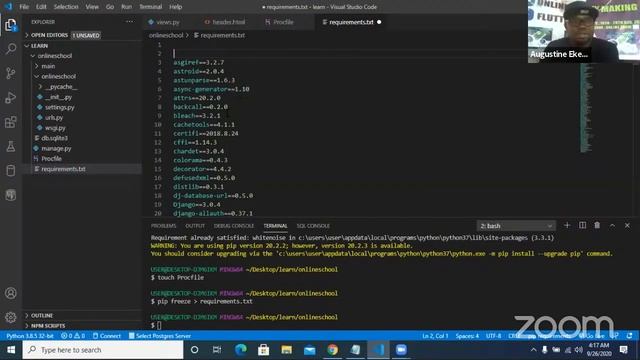640x360 pixels.
Task: Open the Test beaker view
Action: point(11,146)
